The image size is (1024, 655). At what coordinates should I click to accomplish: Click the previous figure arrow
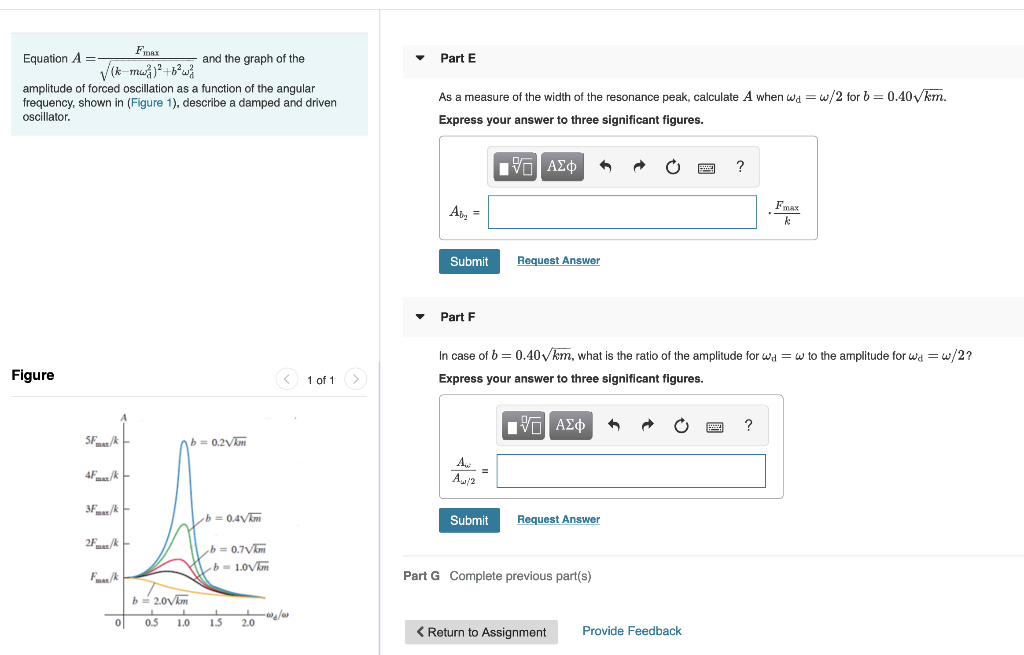tap(287, 379)
